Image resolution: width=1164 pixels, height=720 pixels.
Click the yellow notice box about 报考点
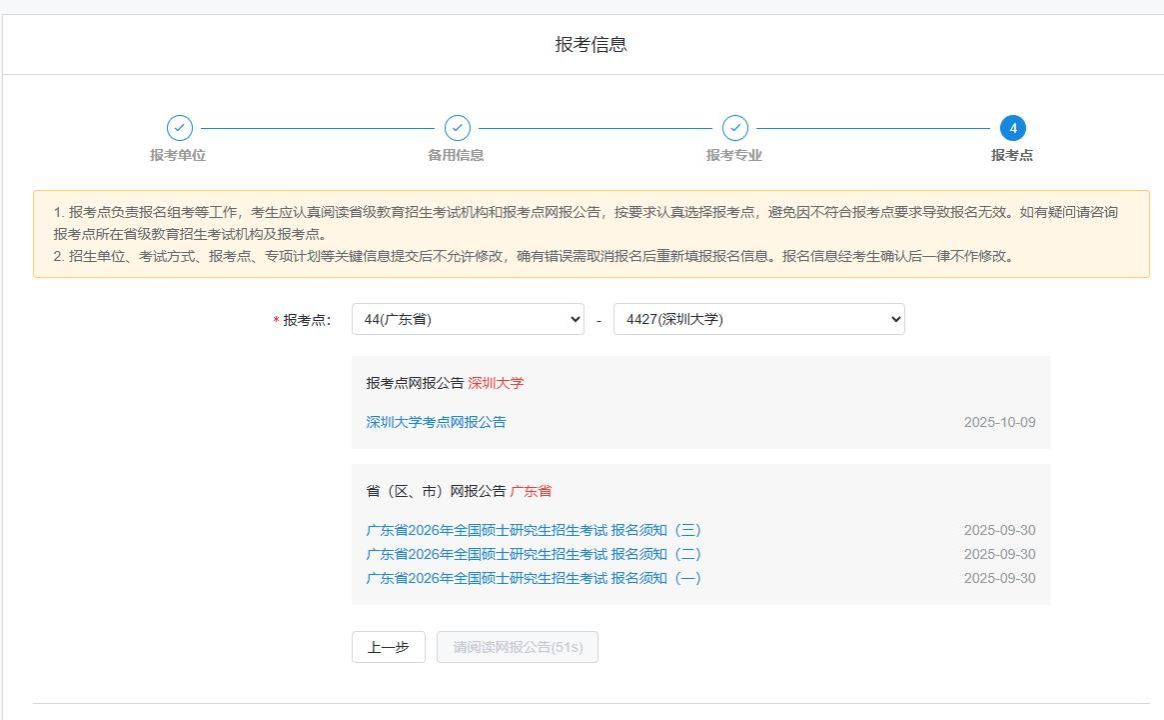pos(591,234)
